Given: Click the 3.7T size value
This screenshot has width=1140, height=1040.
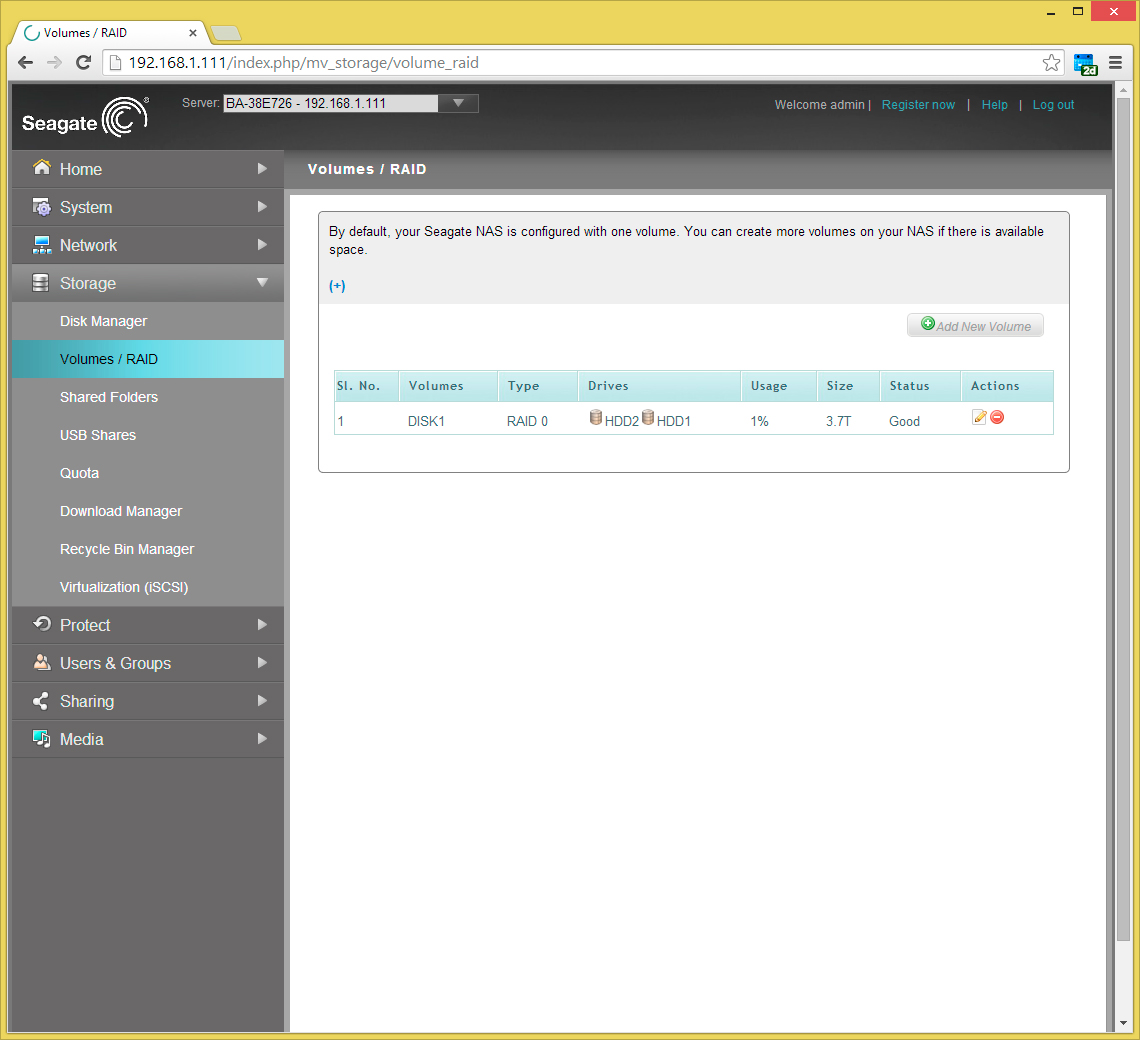Looking at the screenshot, I should coord(838,421).
